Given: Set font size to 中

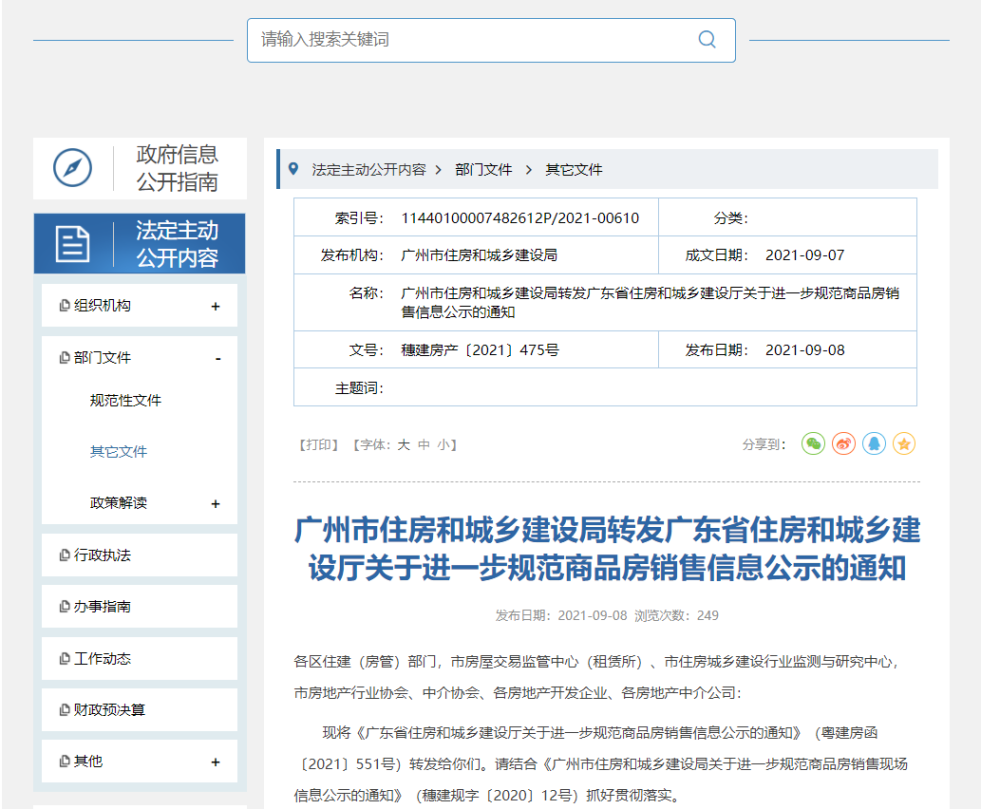Looking at the screenshot, I should pyautogui.click(x=424, y=445).
